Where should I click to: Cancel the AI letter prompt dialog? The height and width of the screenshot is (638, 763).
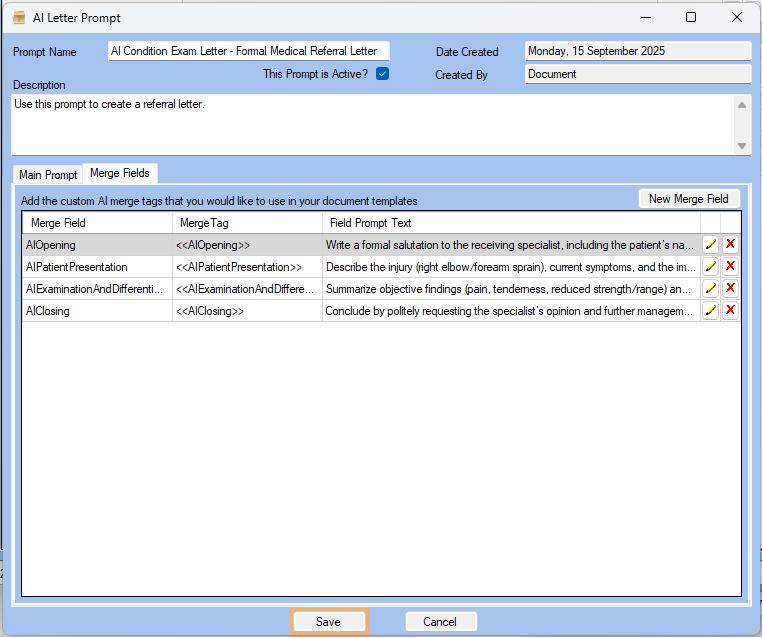[440, 622]
